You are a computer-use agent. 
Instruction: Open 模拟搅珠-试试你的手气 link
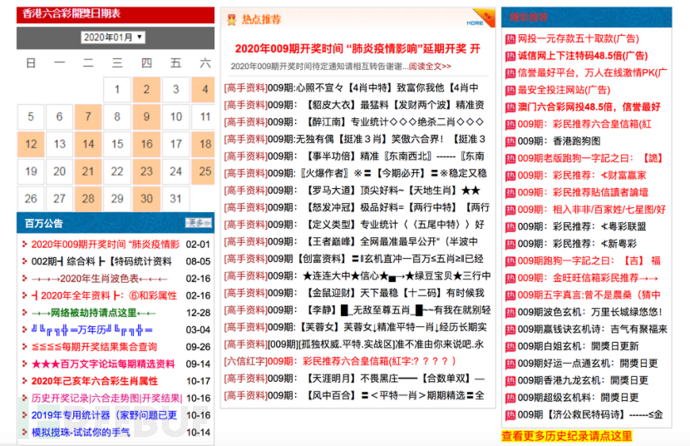point(81,432)
